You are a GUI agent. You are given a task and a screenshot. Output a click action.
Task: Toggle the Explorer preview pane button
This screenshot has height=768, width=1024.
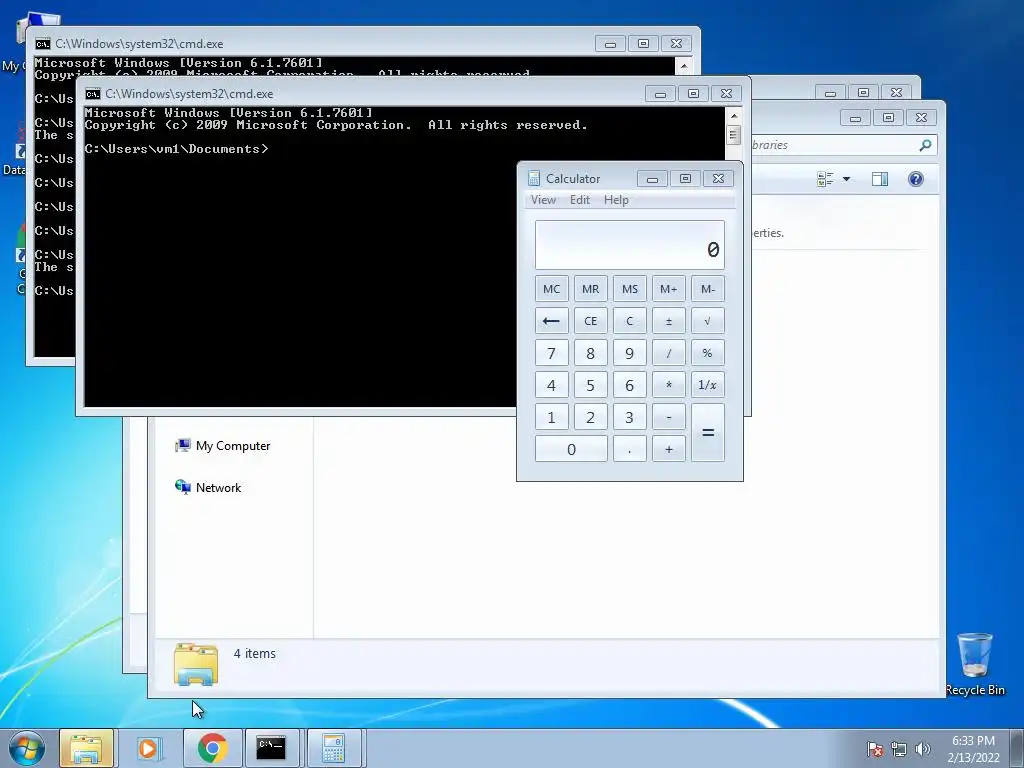point(880,179)
